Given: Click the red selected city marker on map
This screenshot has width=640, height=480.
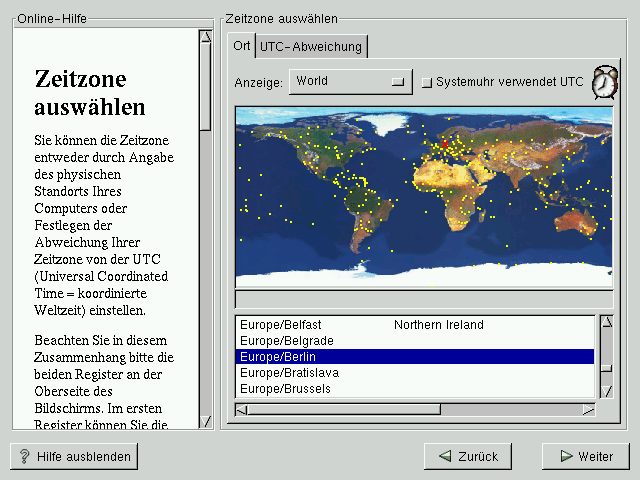Looking at the screenshot, I should (x=445, y=143).
